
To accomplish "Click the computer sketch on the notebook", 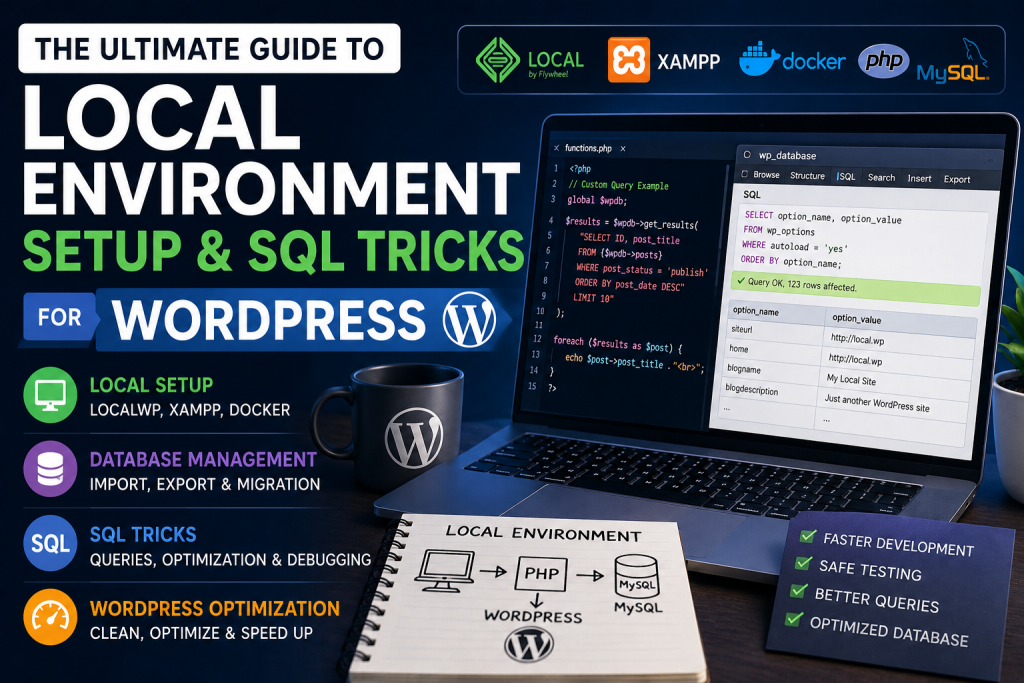I will (446, 571).
